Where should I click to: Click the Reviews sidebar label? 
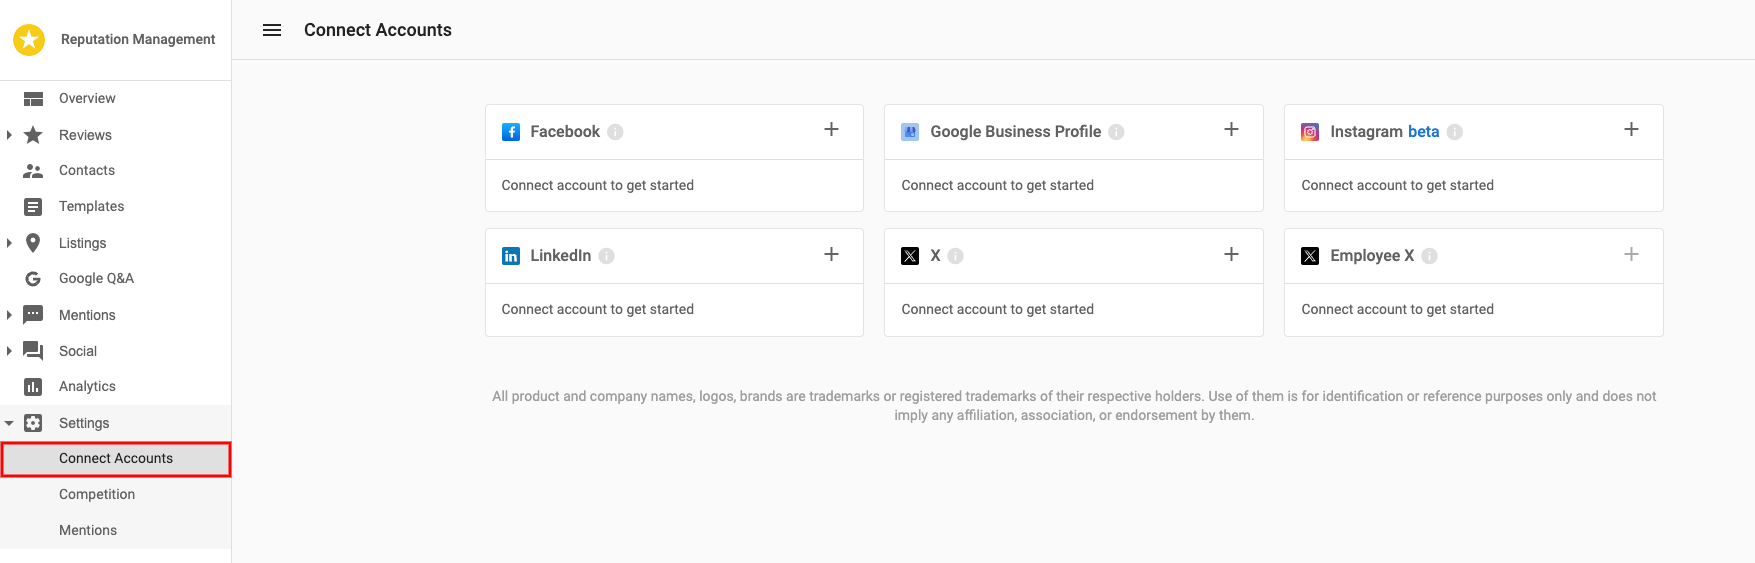click(x=85, y=135)
